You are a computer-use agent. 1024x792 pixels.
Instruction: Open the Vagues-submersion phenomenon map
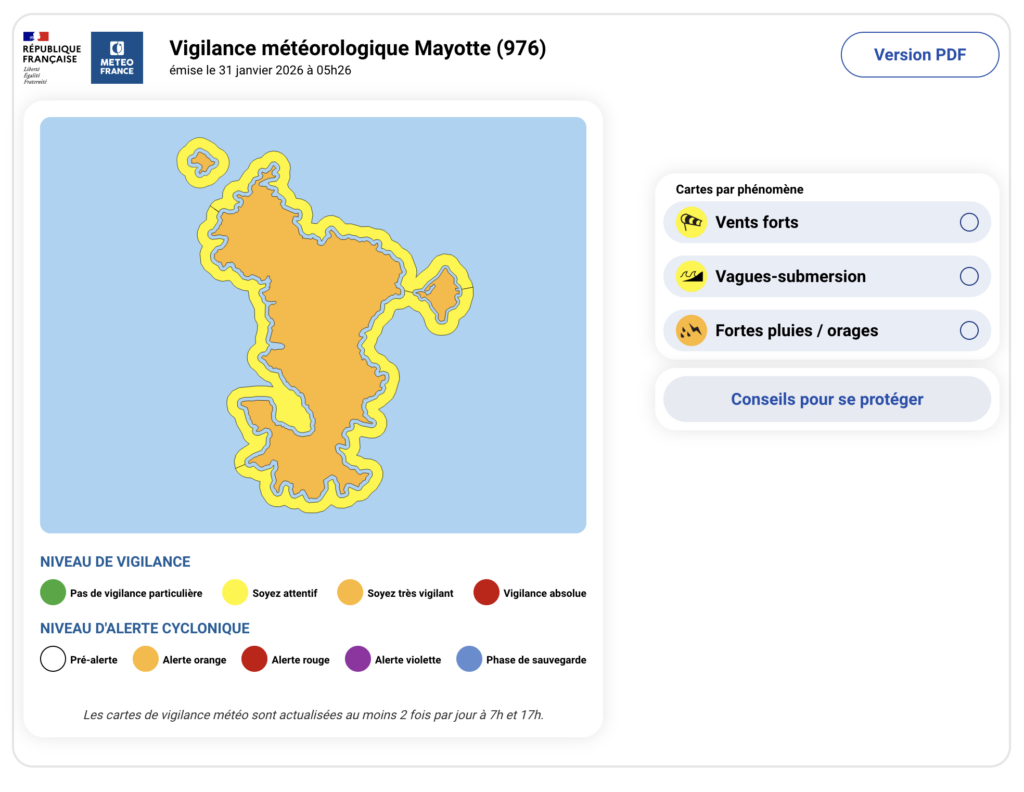(x=790, y=276)
